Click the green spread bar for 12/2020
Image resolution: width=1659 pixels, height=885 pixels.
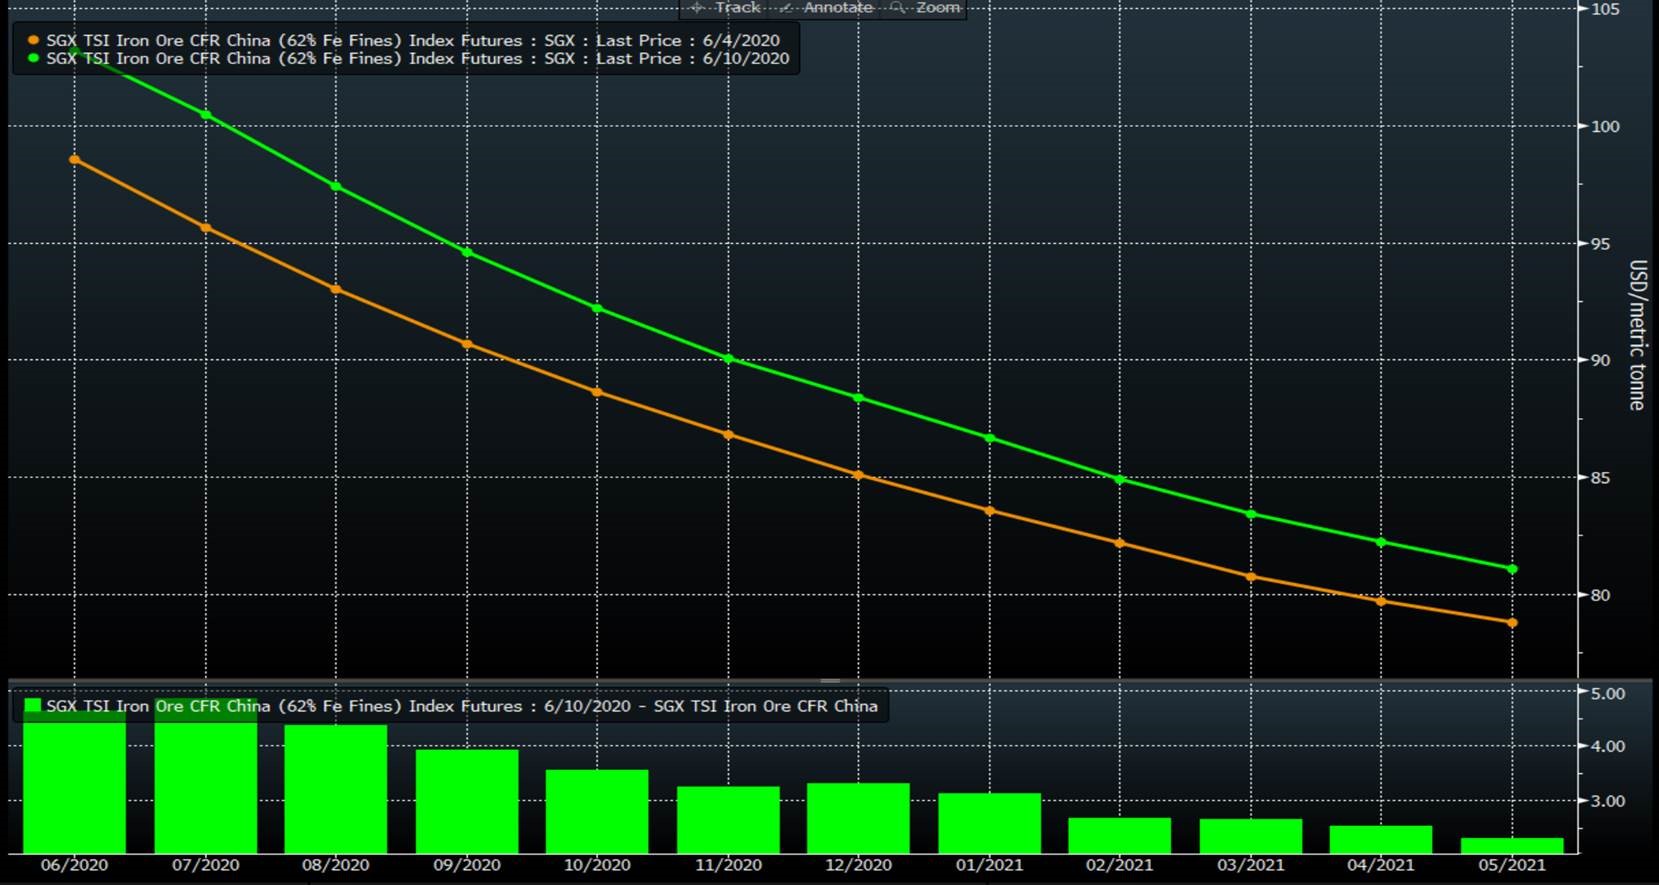click(x=858, y=818)
